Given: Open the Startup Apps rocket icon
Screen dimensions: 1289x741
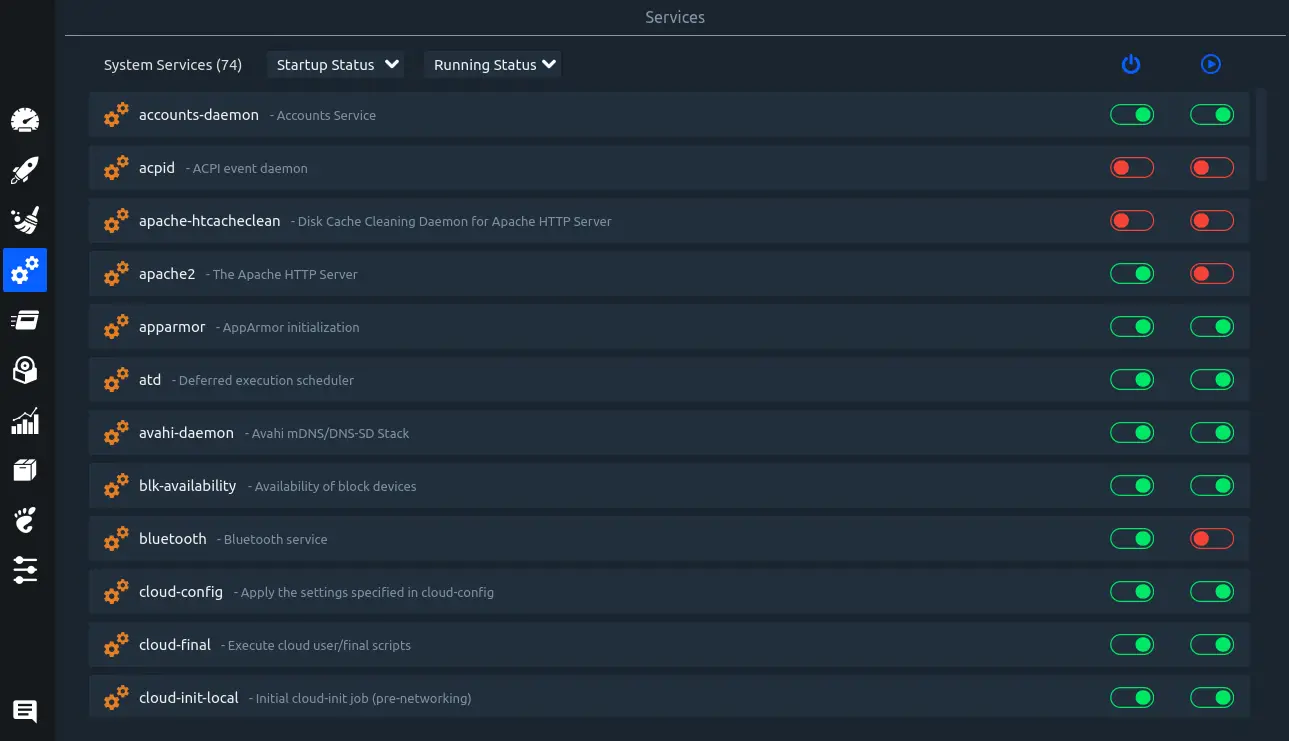Looking at the screenshot, I should click(25, 171).
